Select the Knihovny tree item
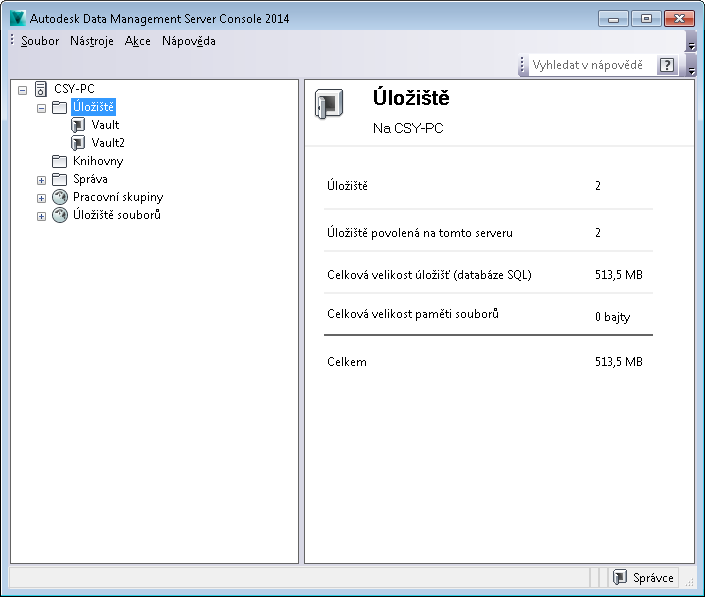Image resolution: width=705 pixels, height=597 pixels. click(98, 161)
